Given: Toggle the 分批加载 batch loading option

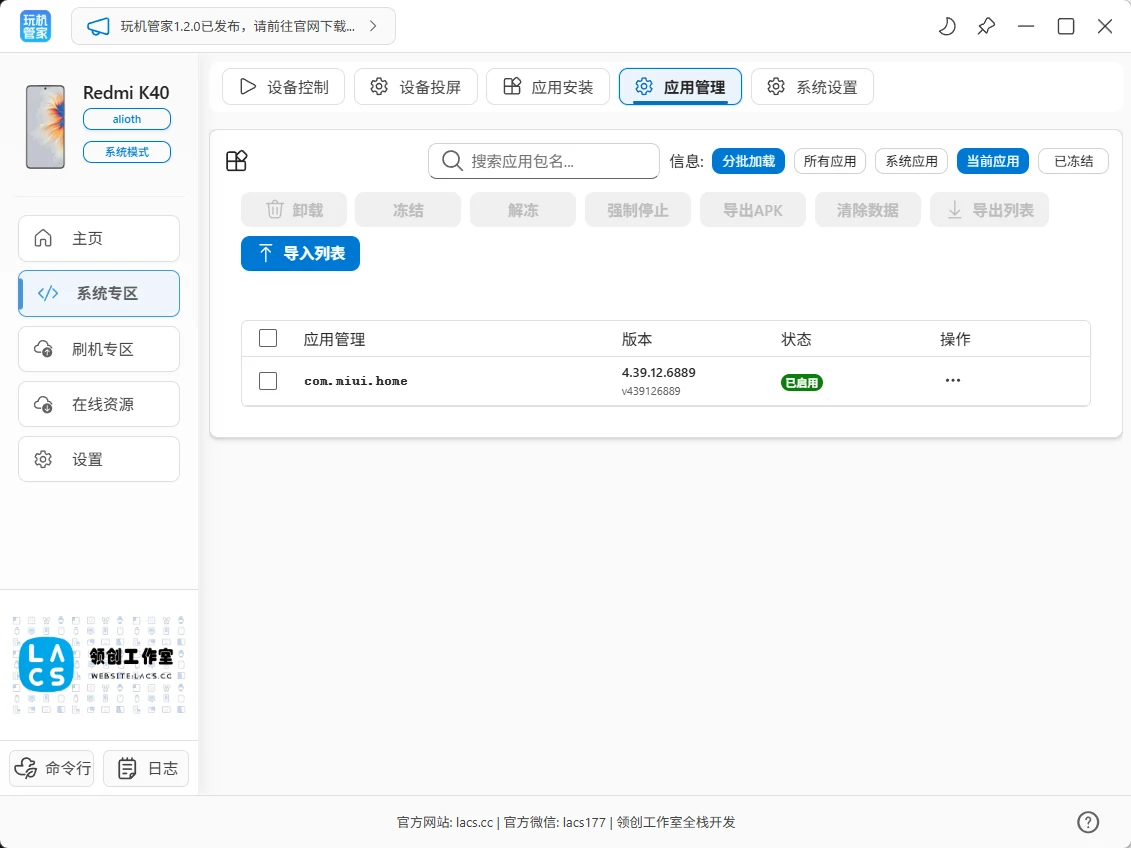Looking at the screenshot, I should [748, 161].
